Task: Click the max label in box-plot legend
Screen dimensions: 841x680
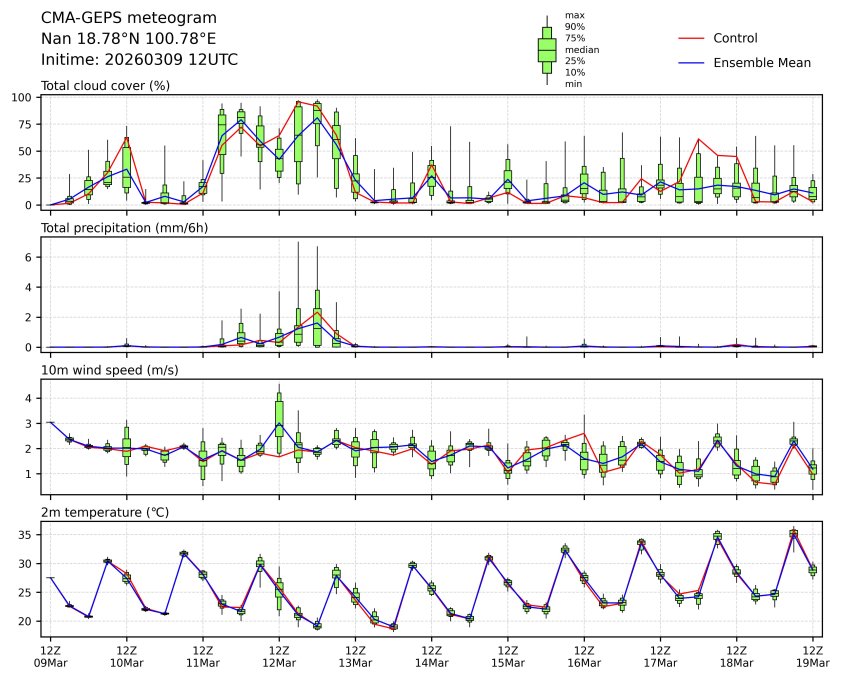Action: [x=574, y=15]
